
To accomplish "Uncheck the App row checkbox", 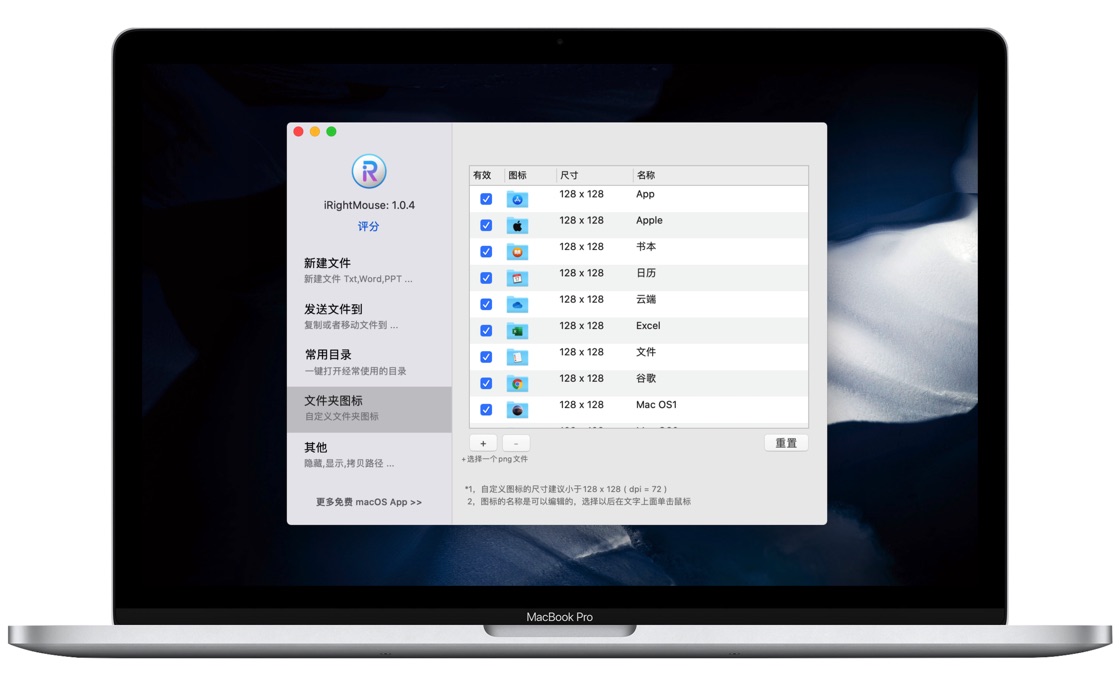I will tap(486, 199).
